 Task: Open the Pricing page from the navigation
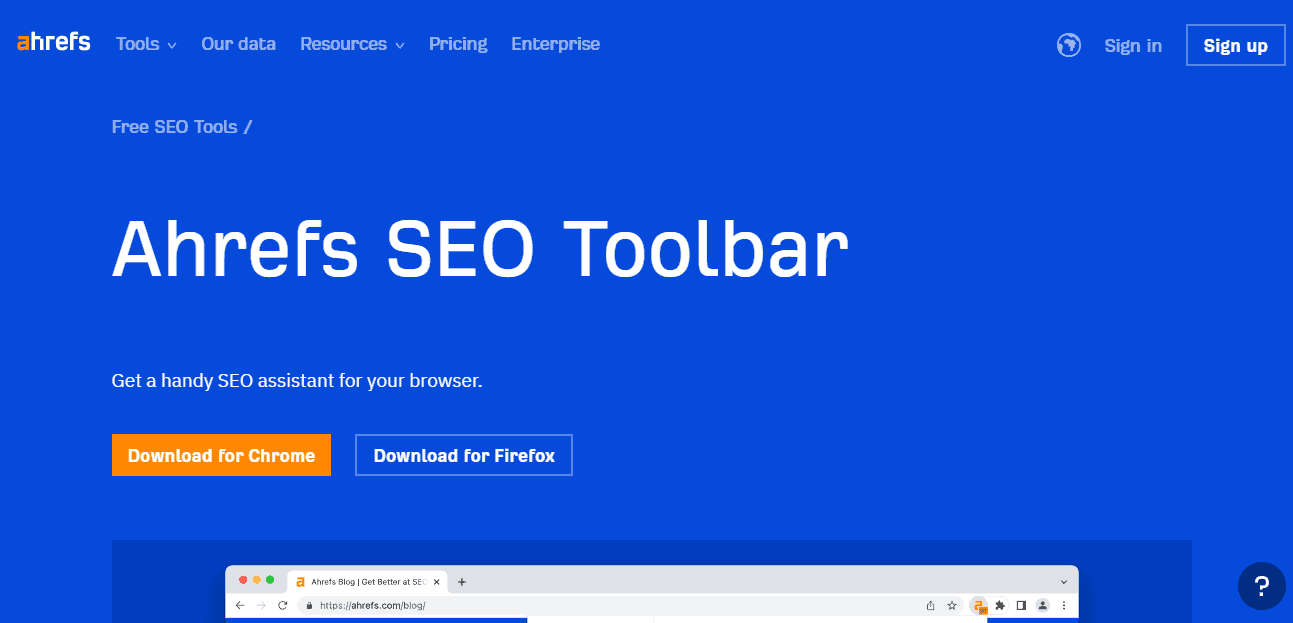[458, 44]
